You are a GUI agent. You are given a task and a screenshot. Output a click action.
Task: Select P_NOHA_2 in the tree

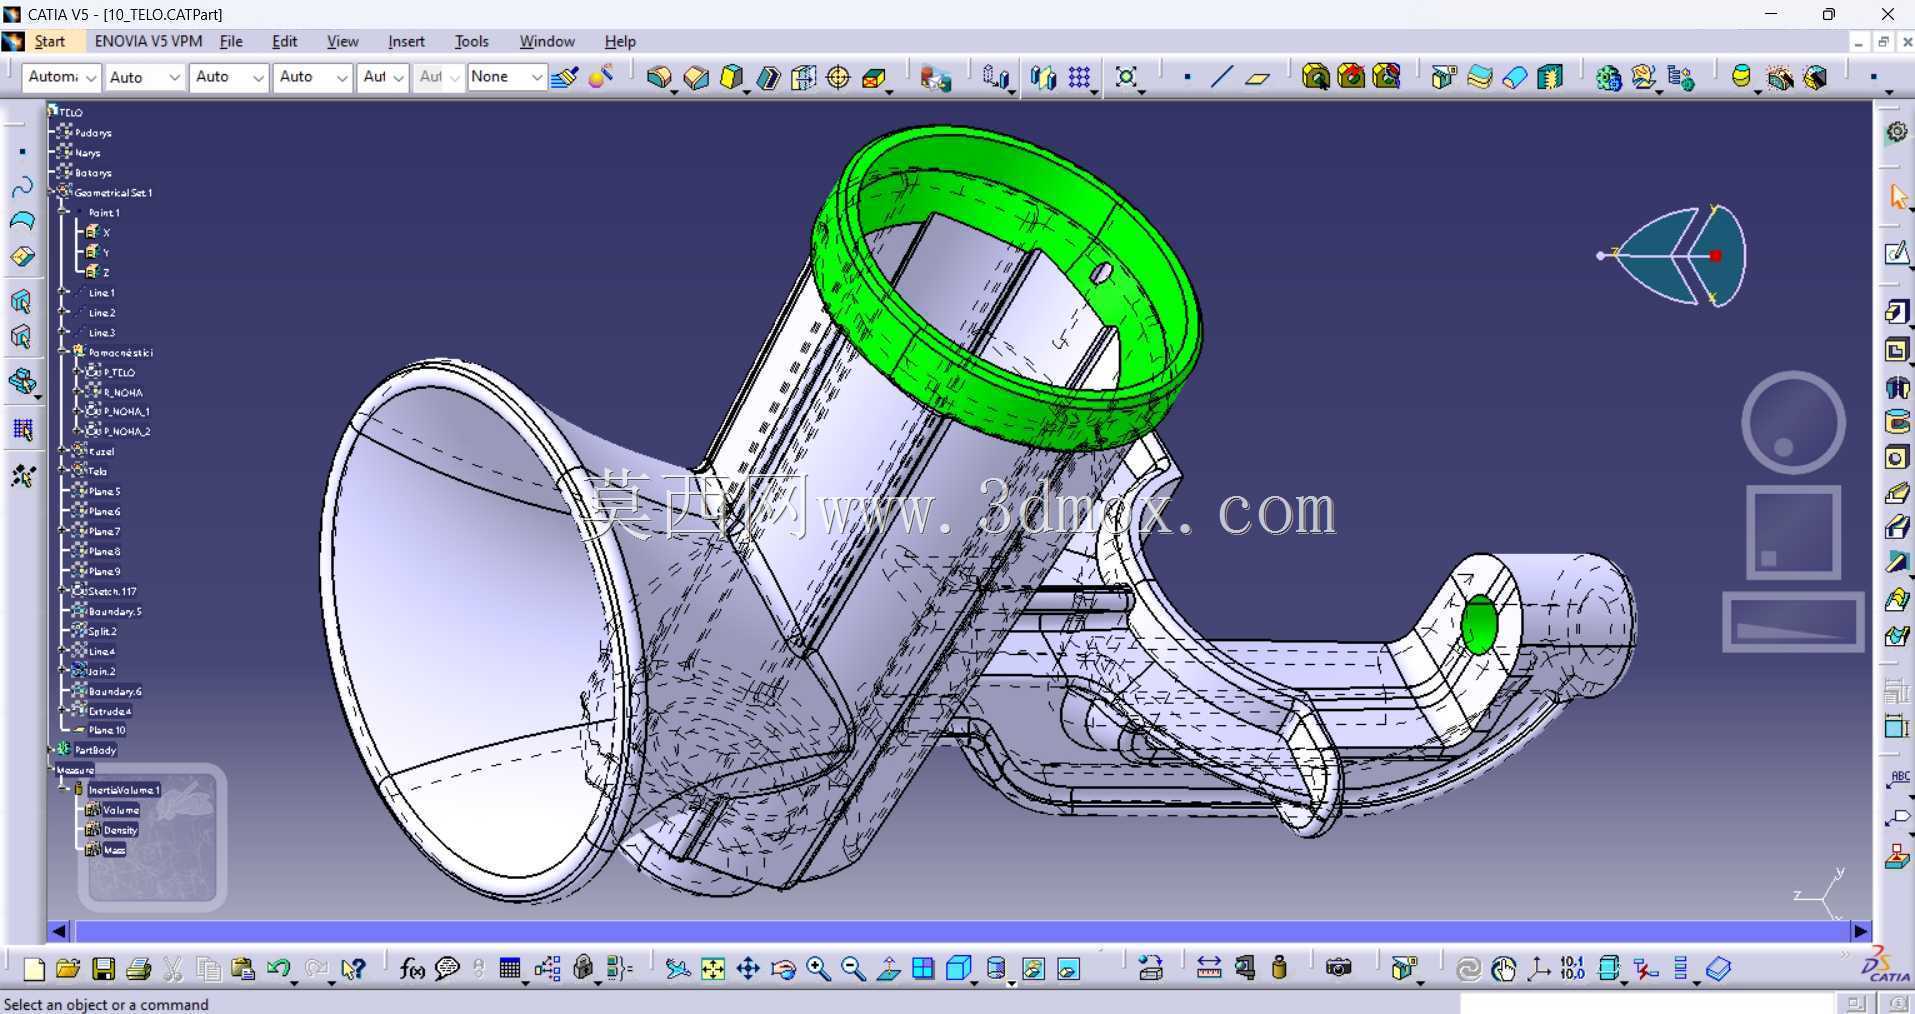tap(127, 431)
